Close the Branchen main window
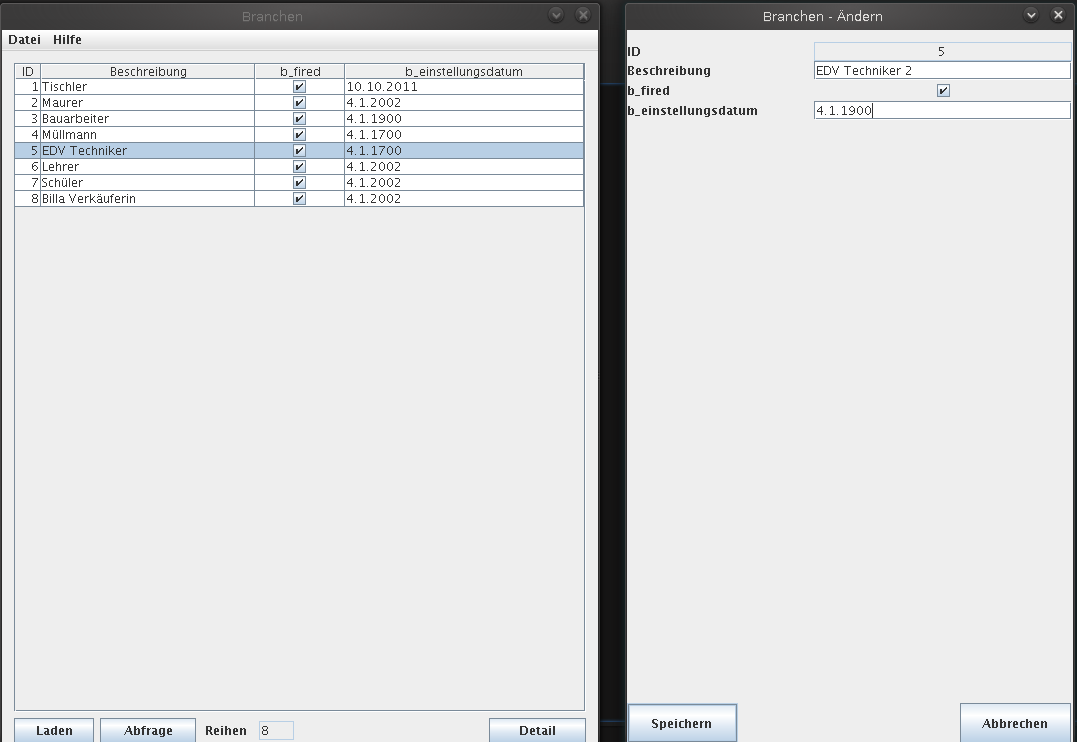Image resolution: width=1077 pixels, height=742 pixels. (x=583, y=16)
